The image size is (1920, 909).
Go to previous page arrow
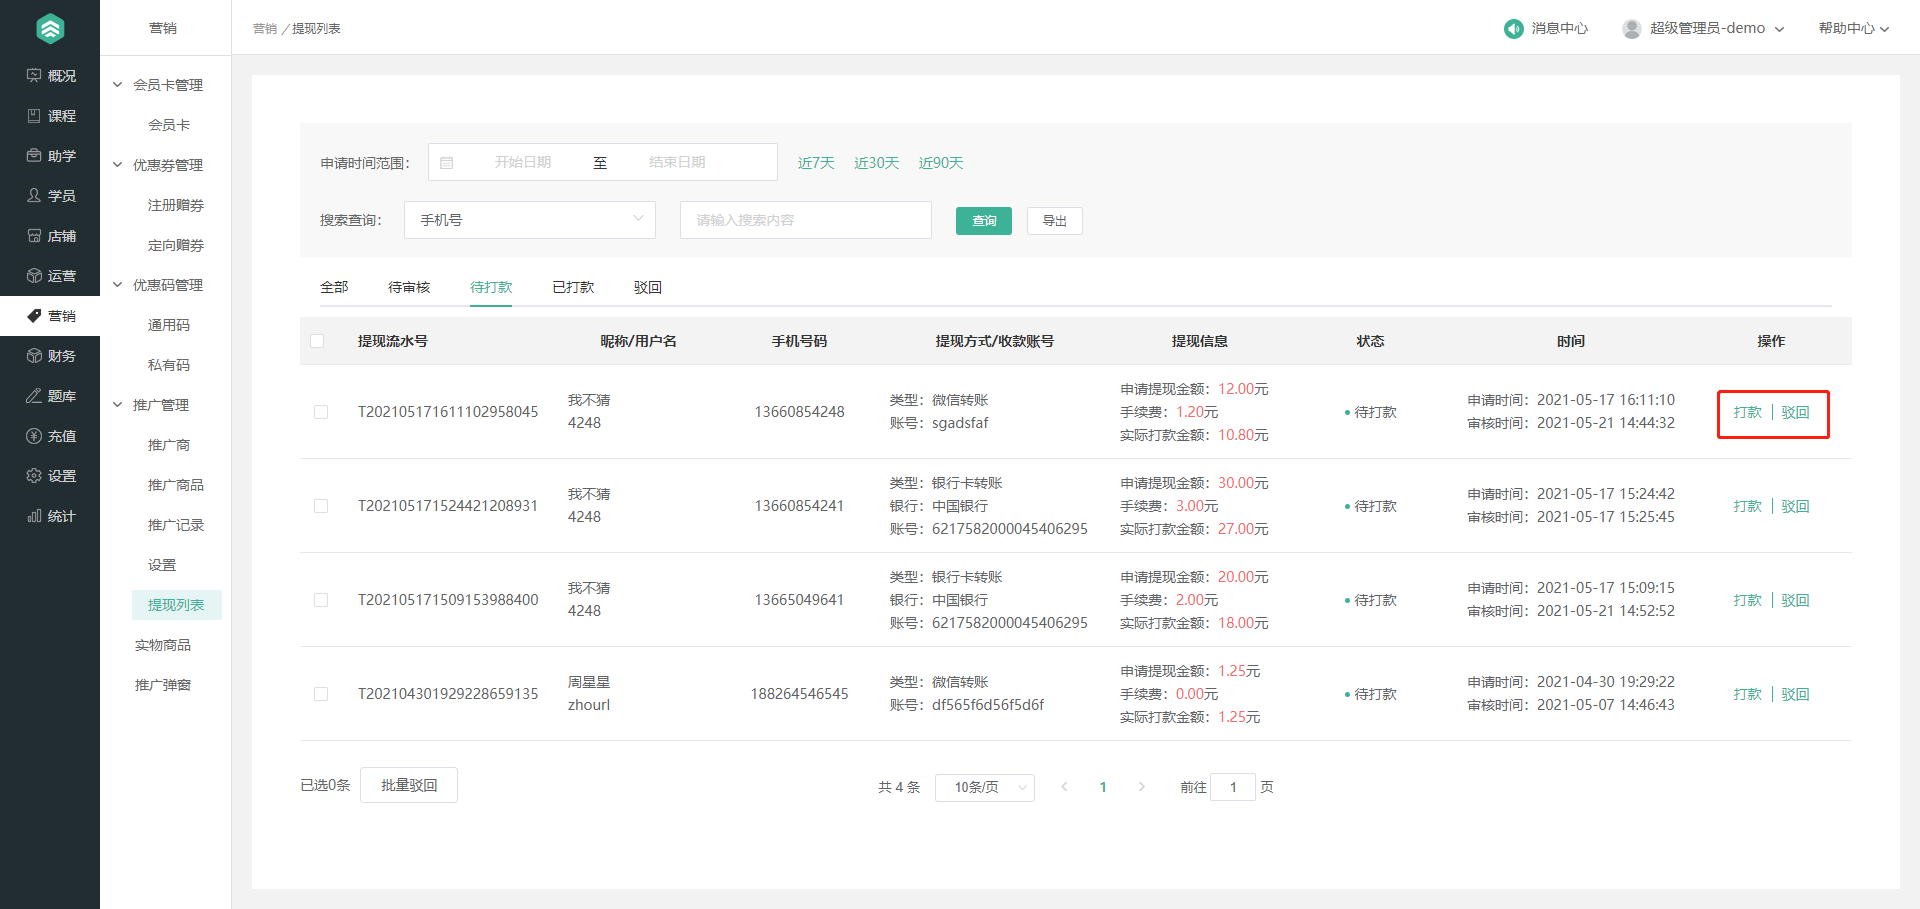pyautogui.click(x=1064, y=787)
